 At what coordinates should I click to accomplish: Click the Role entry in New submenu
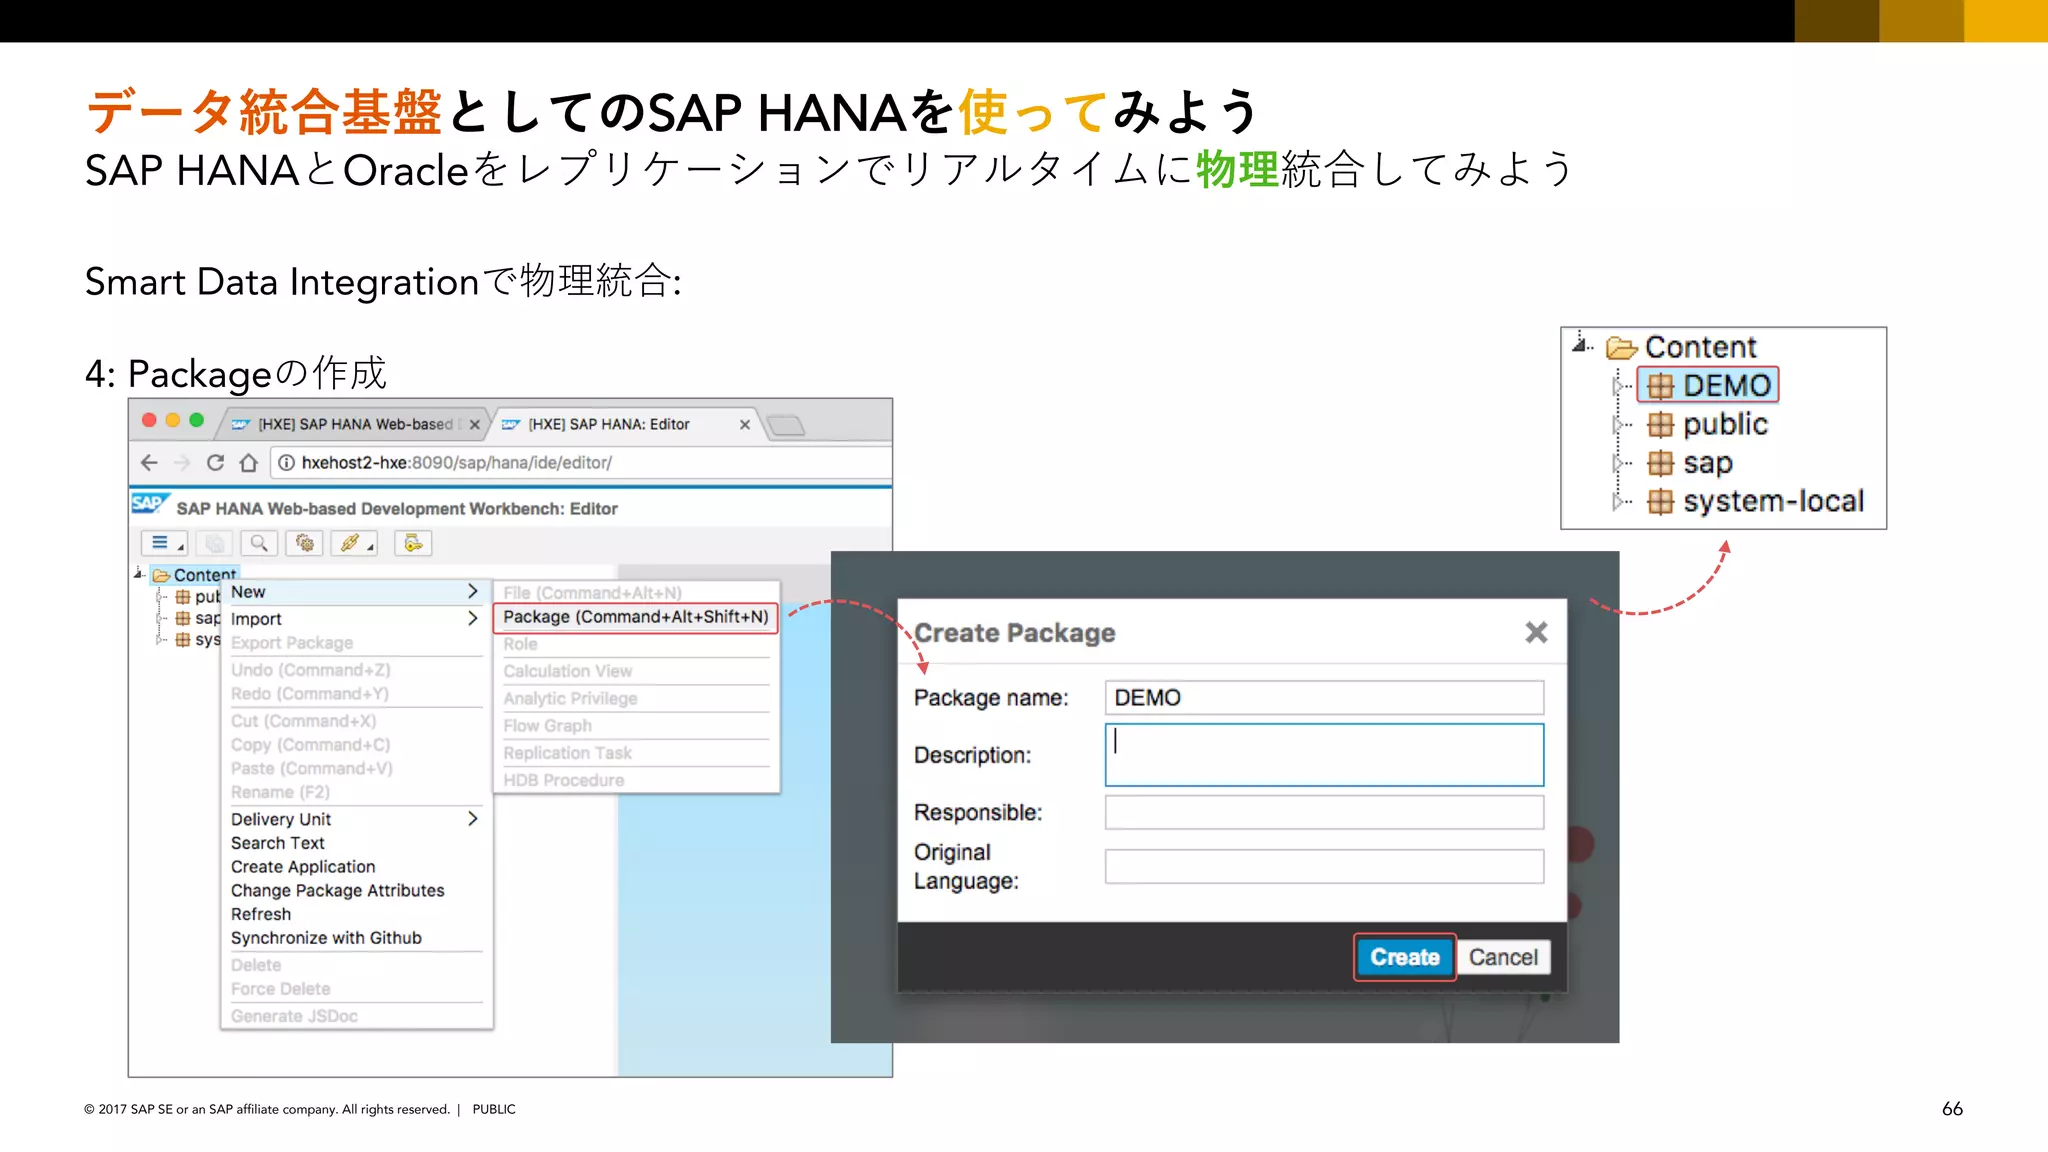point(520,644)
